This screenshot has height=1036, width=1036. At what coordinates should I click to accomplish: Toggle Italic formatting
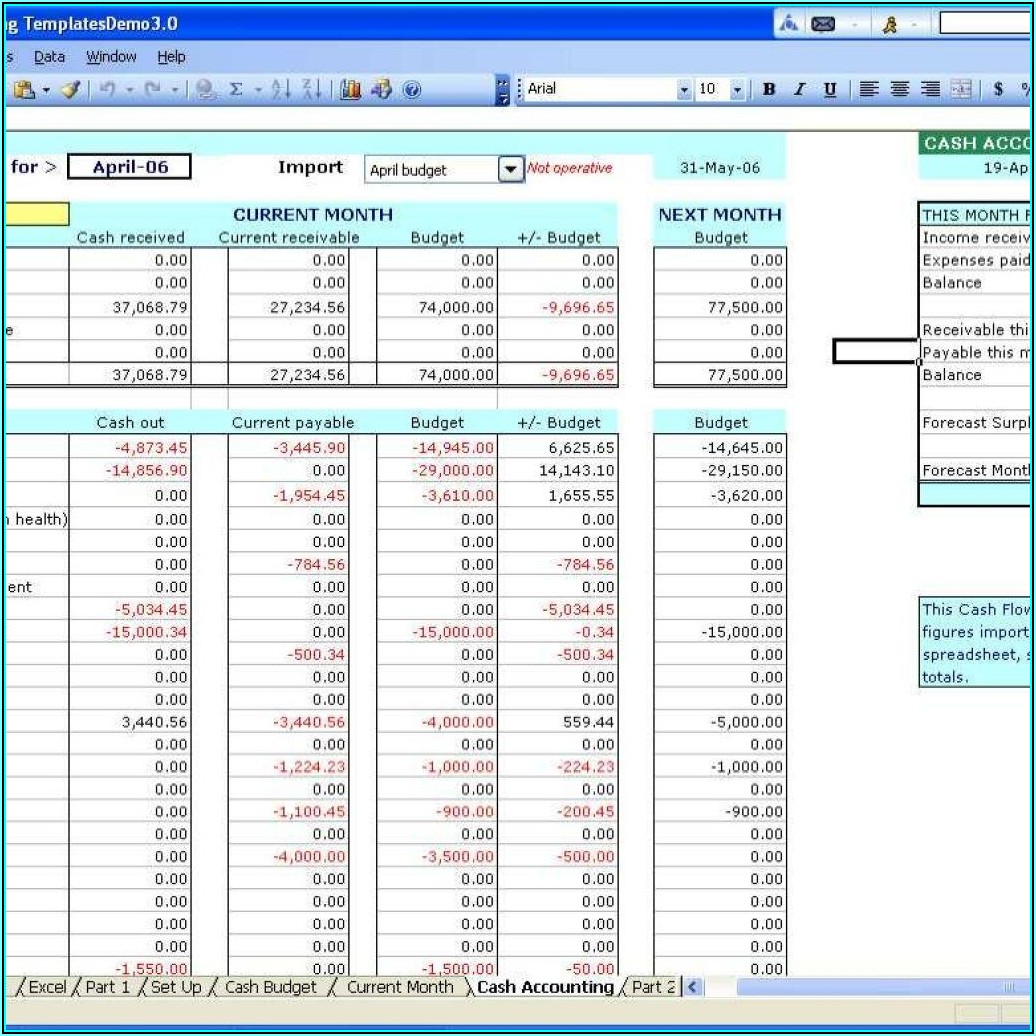799,90
